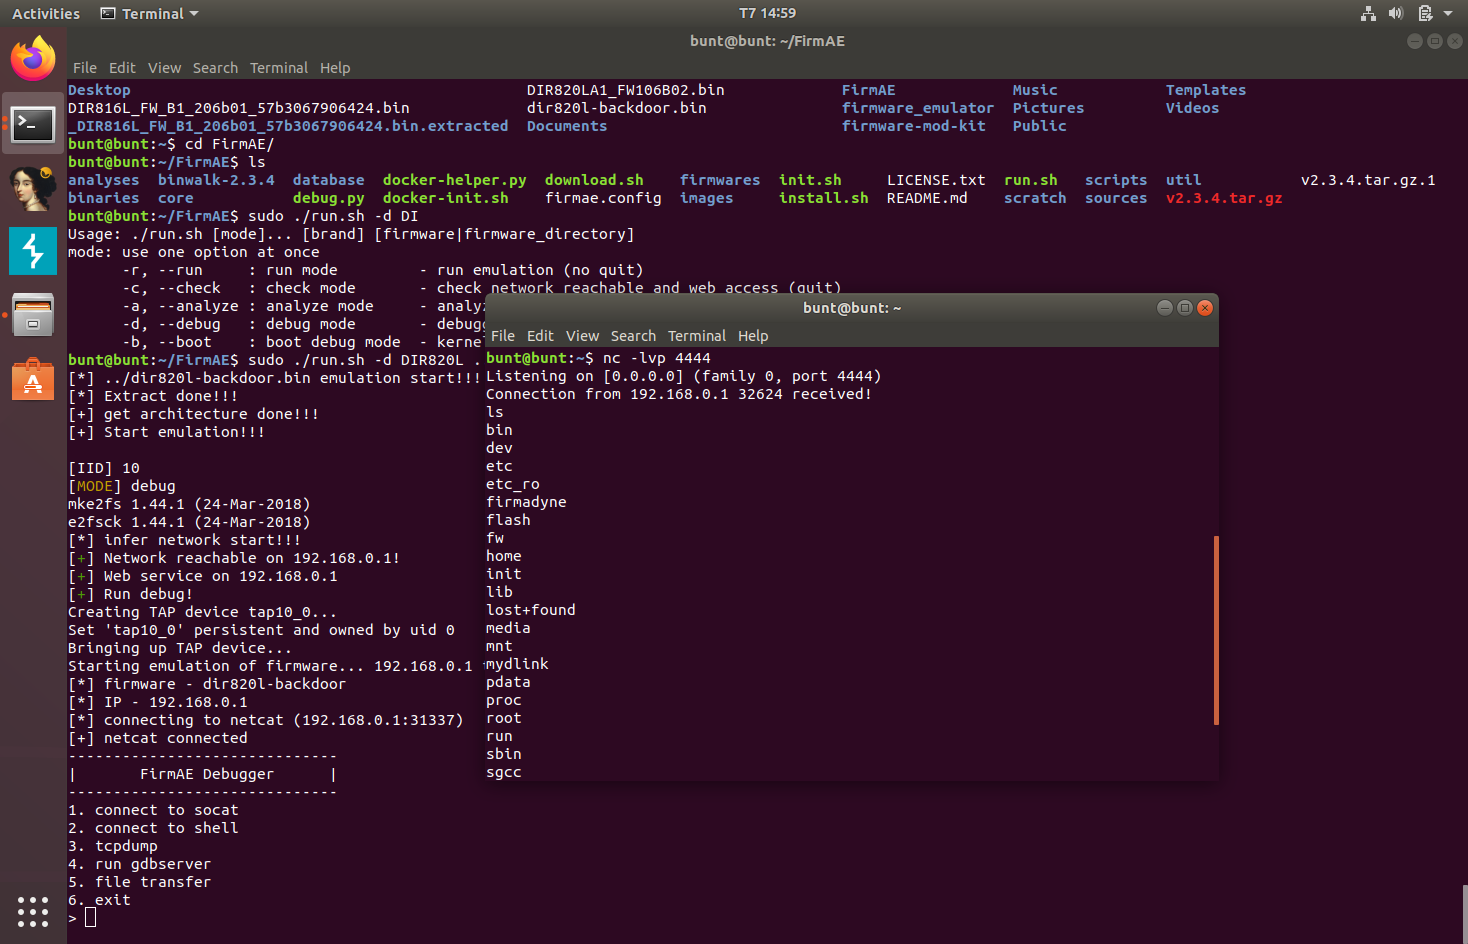1468x944 pixels.
Task: Open Search menu in bunt@bunt: ~ window
Action: point(633,336)
